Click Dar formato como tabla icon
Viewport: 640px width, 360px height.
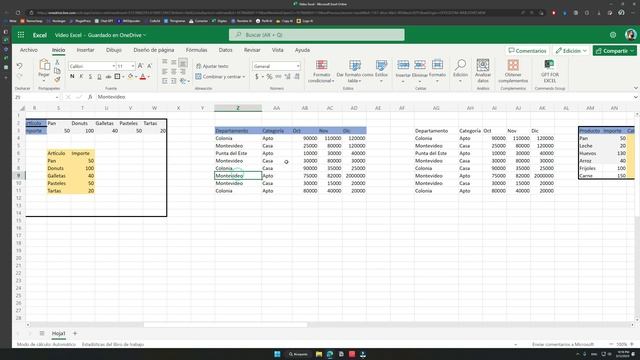point(355,65)
